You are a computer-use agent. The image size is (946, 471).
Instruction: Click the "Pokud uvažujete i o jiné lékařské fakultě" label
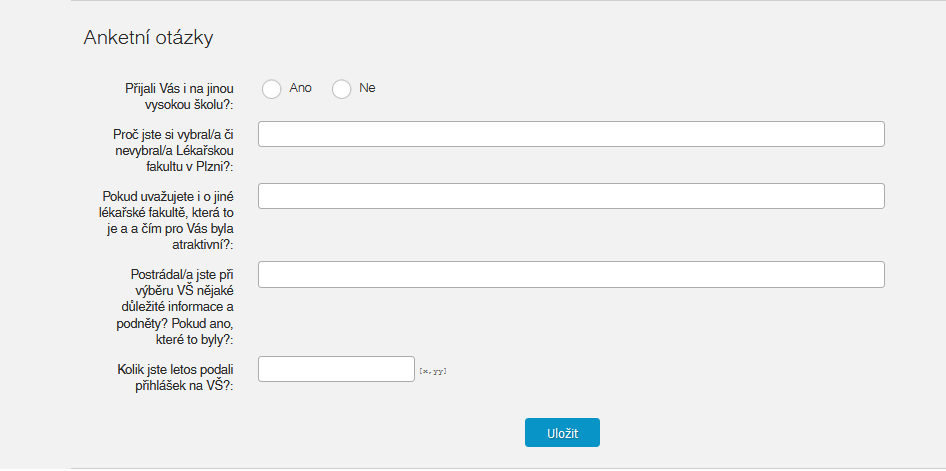(x=168, y=219)
